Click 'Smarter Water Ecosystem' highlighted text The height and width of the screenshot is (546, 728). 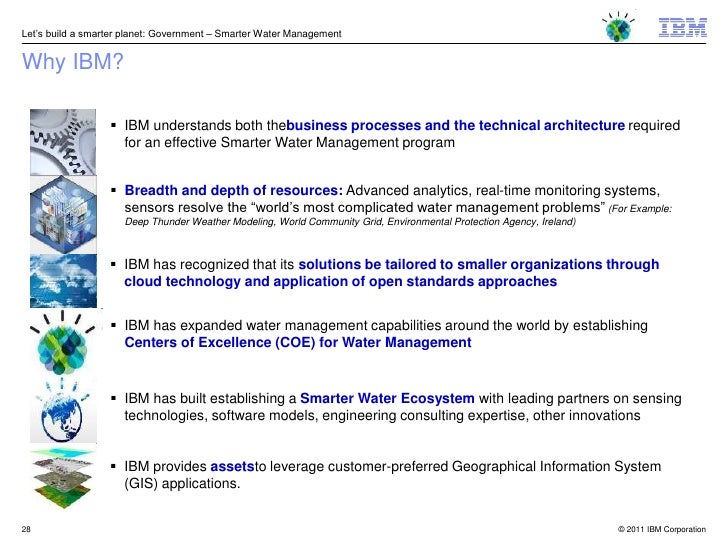[x=387, y=398]
